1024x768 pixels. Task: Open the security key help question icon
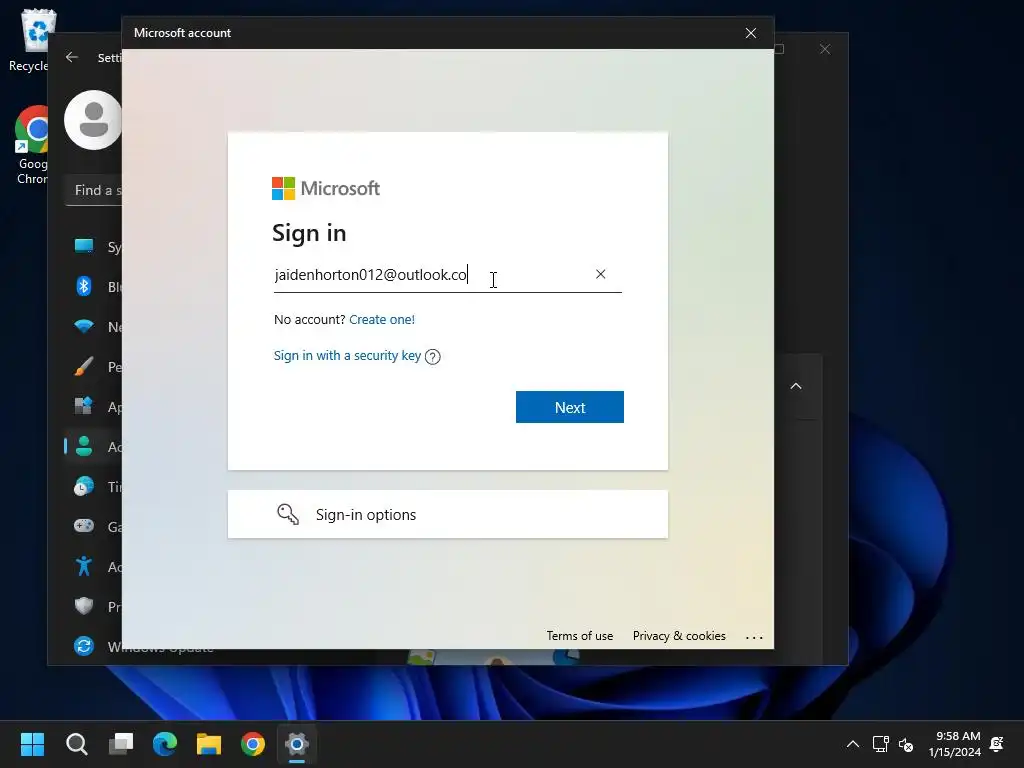tap(432, 357)
